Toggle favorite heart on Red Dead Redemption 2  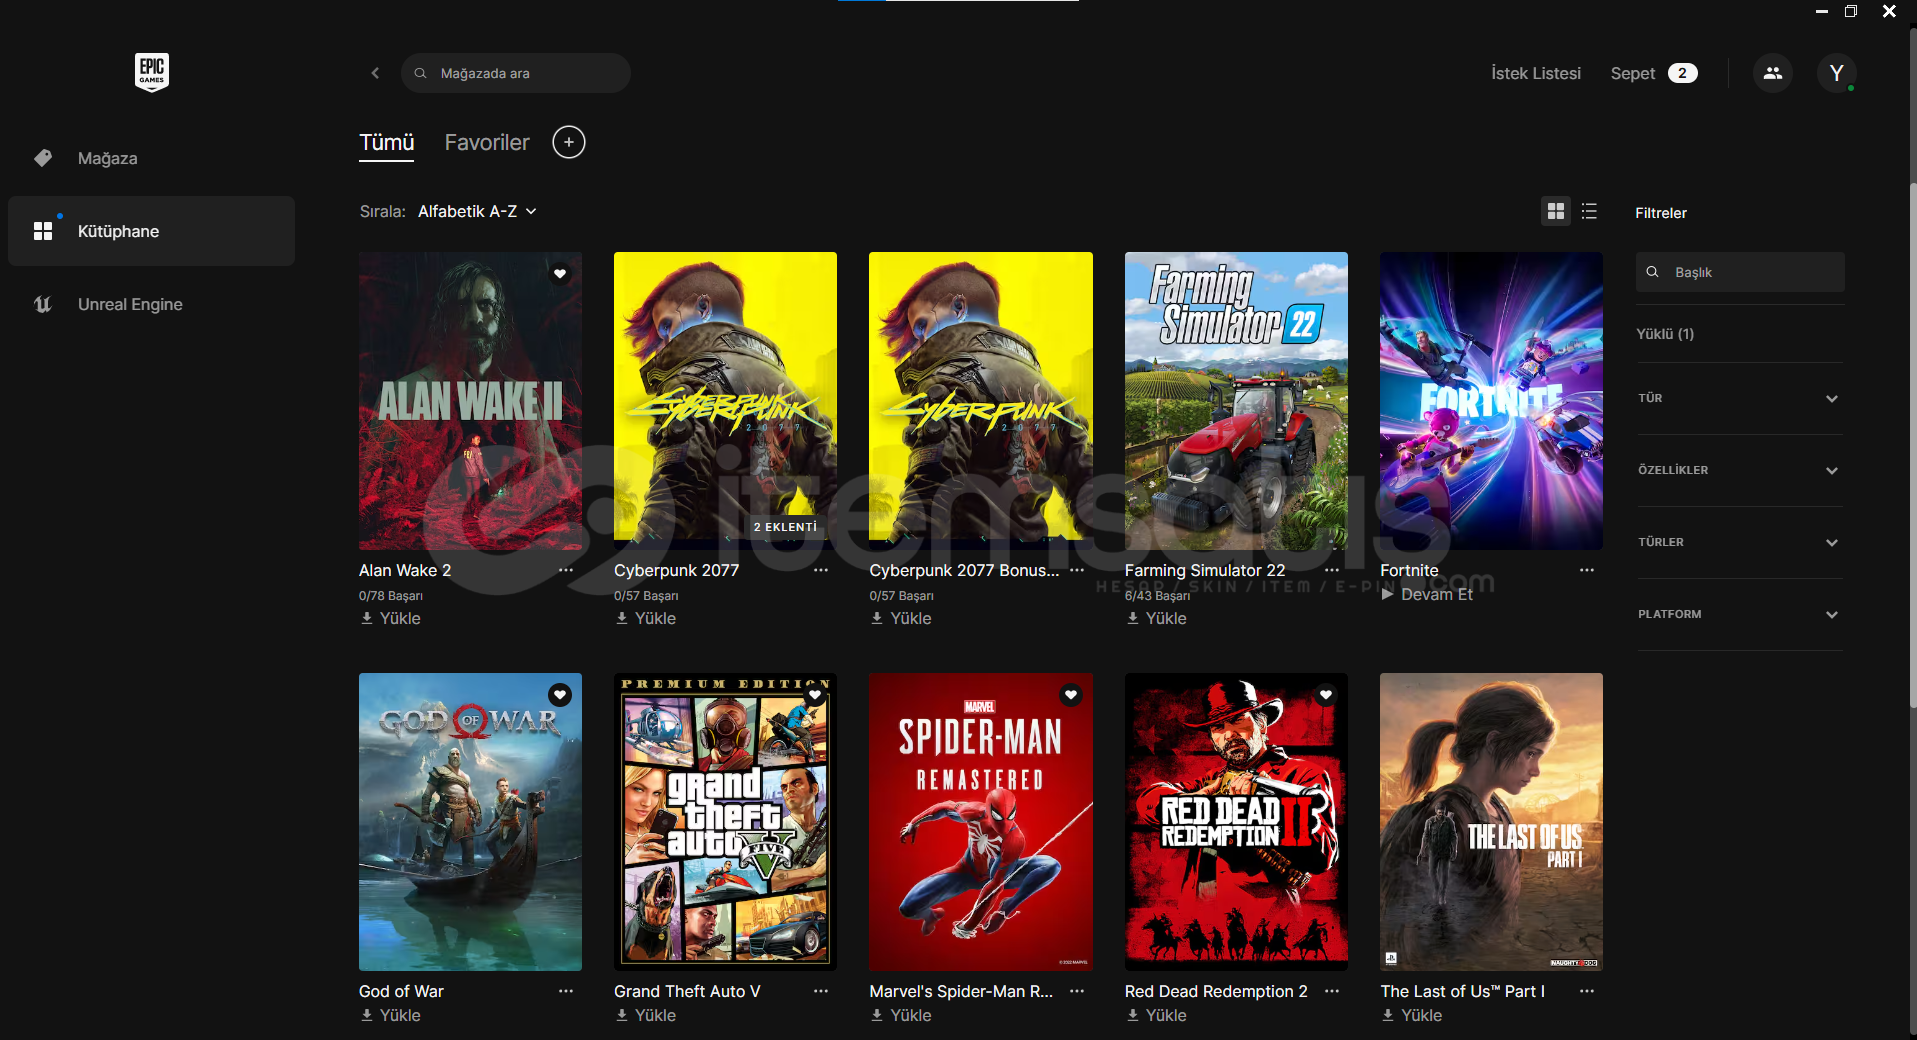(x=1326, y=694)
